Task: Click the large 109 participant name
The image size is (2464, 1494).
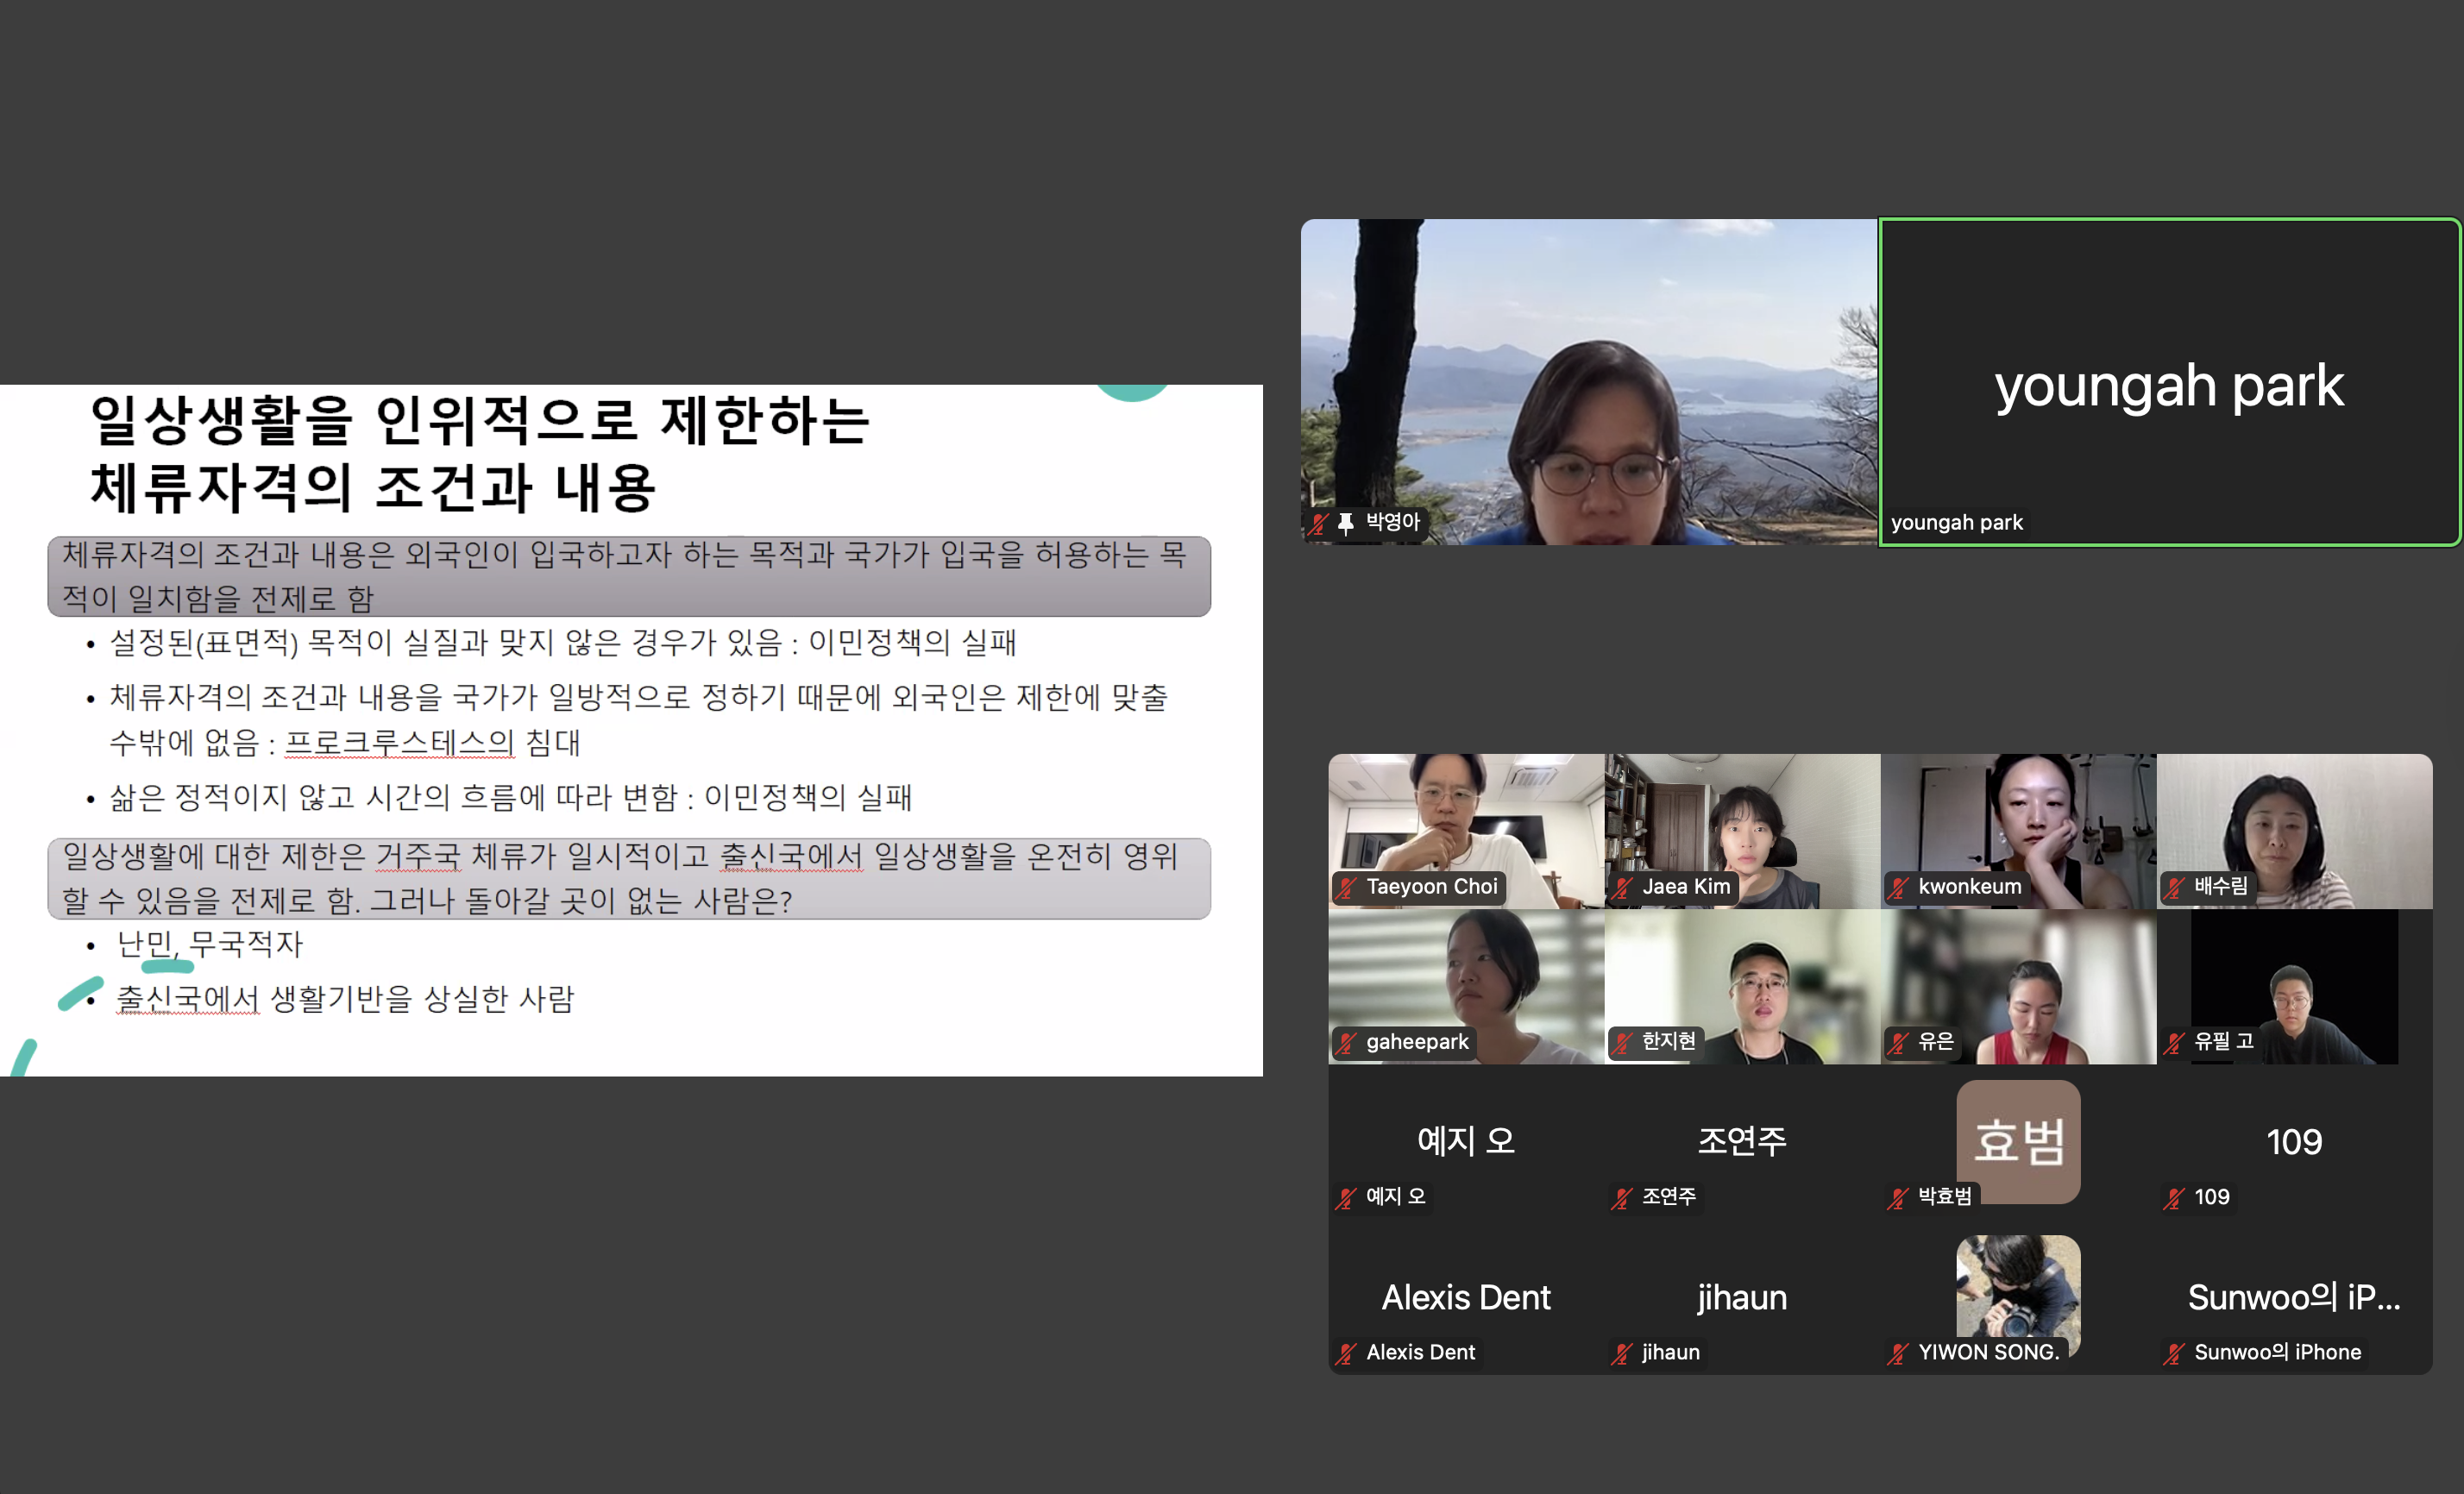Action: click(x=2294, y=1142)
